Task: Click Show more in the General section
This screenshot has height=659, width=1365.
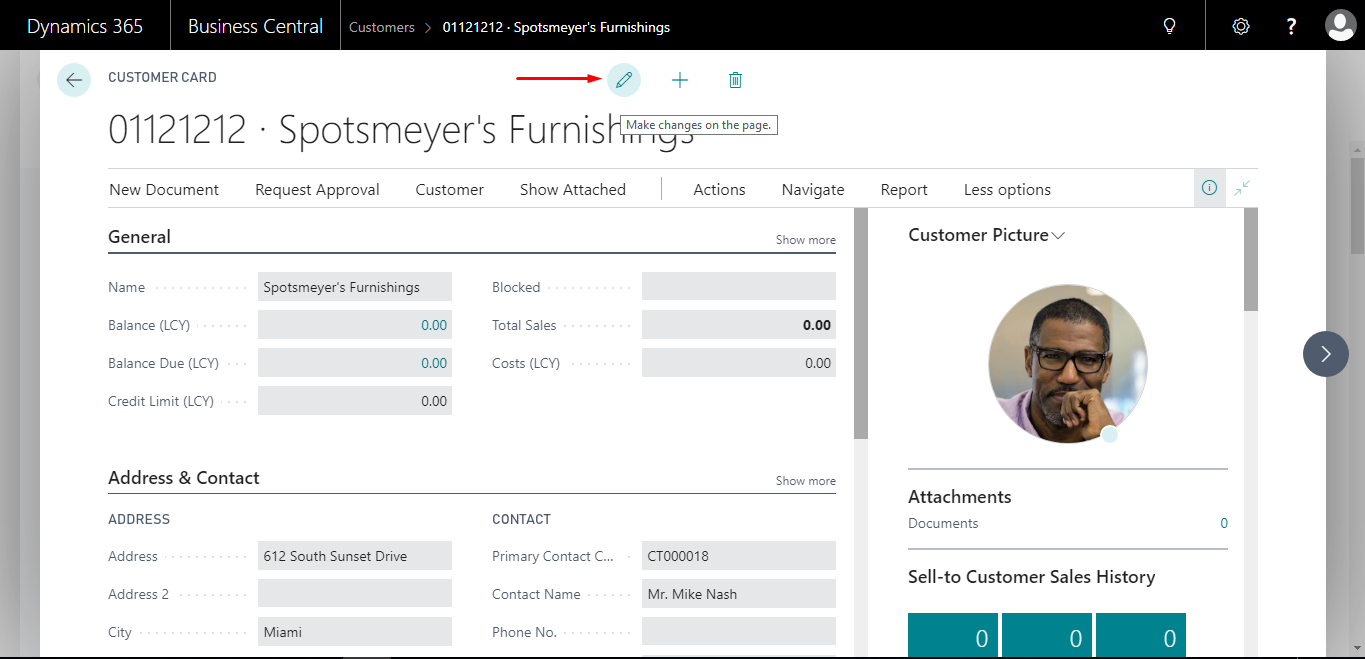Action: pyautogui.click(x=806, y=240)
